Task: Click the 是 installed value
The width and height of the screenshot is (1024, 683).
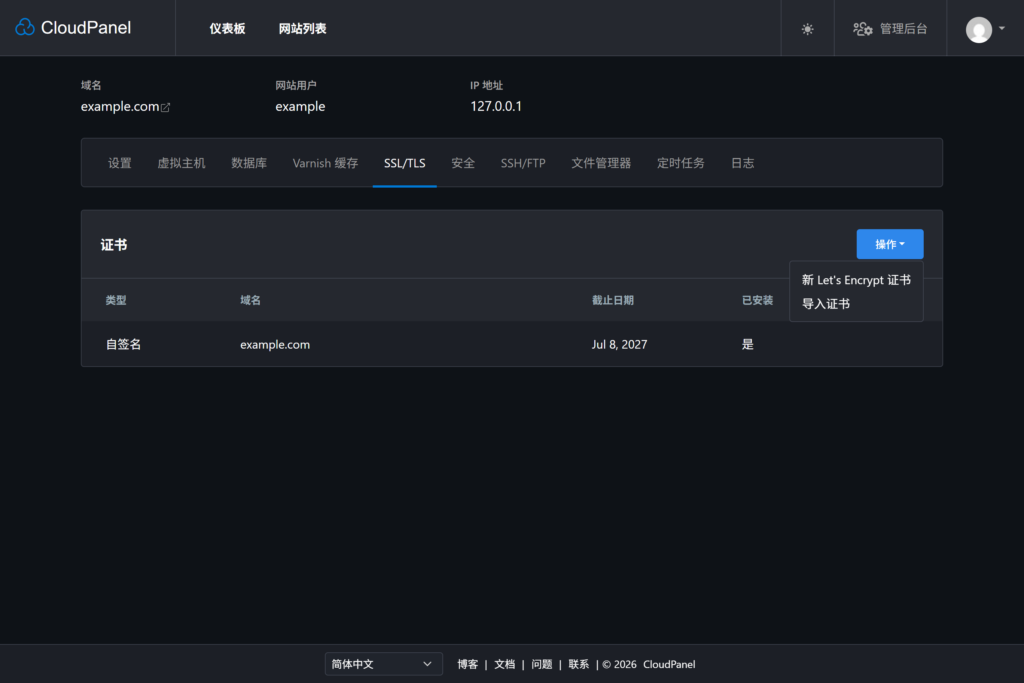Action: 748,345
